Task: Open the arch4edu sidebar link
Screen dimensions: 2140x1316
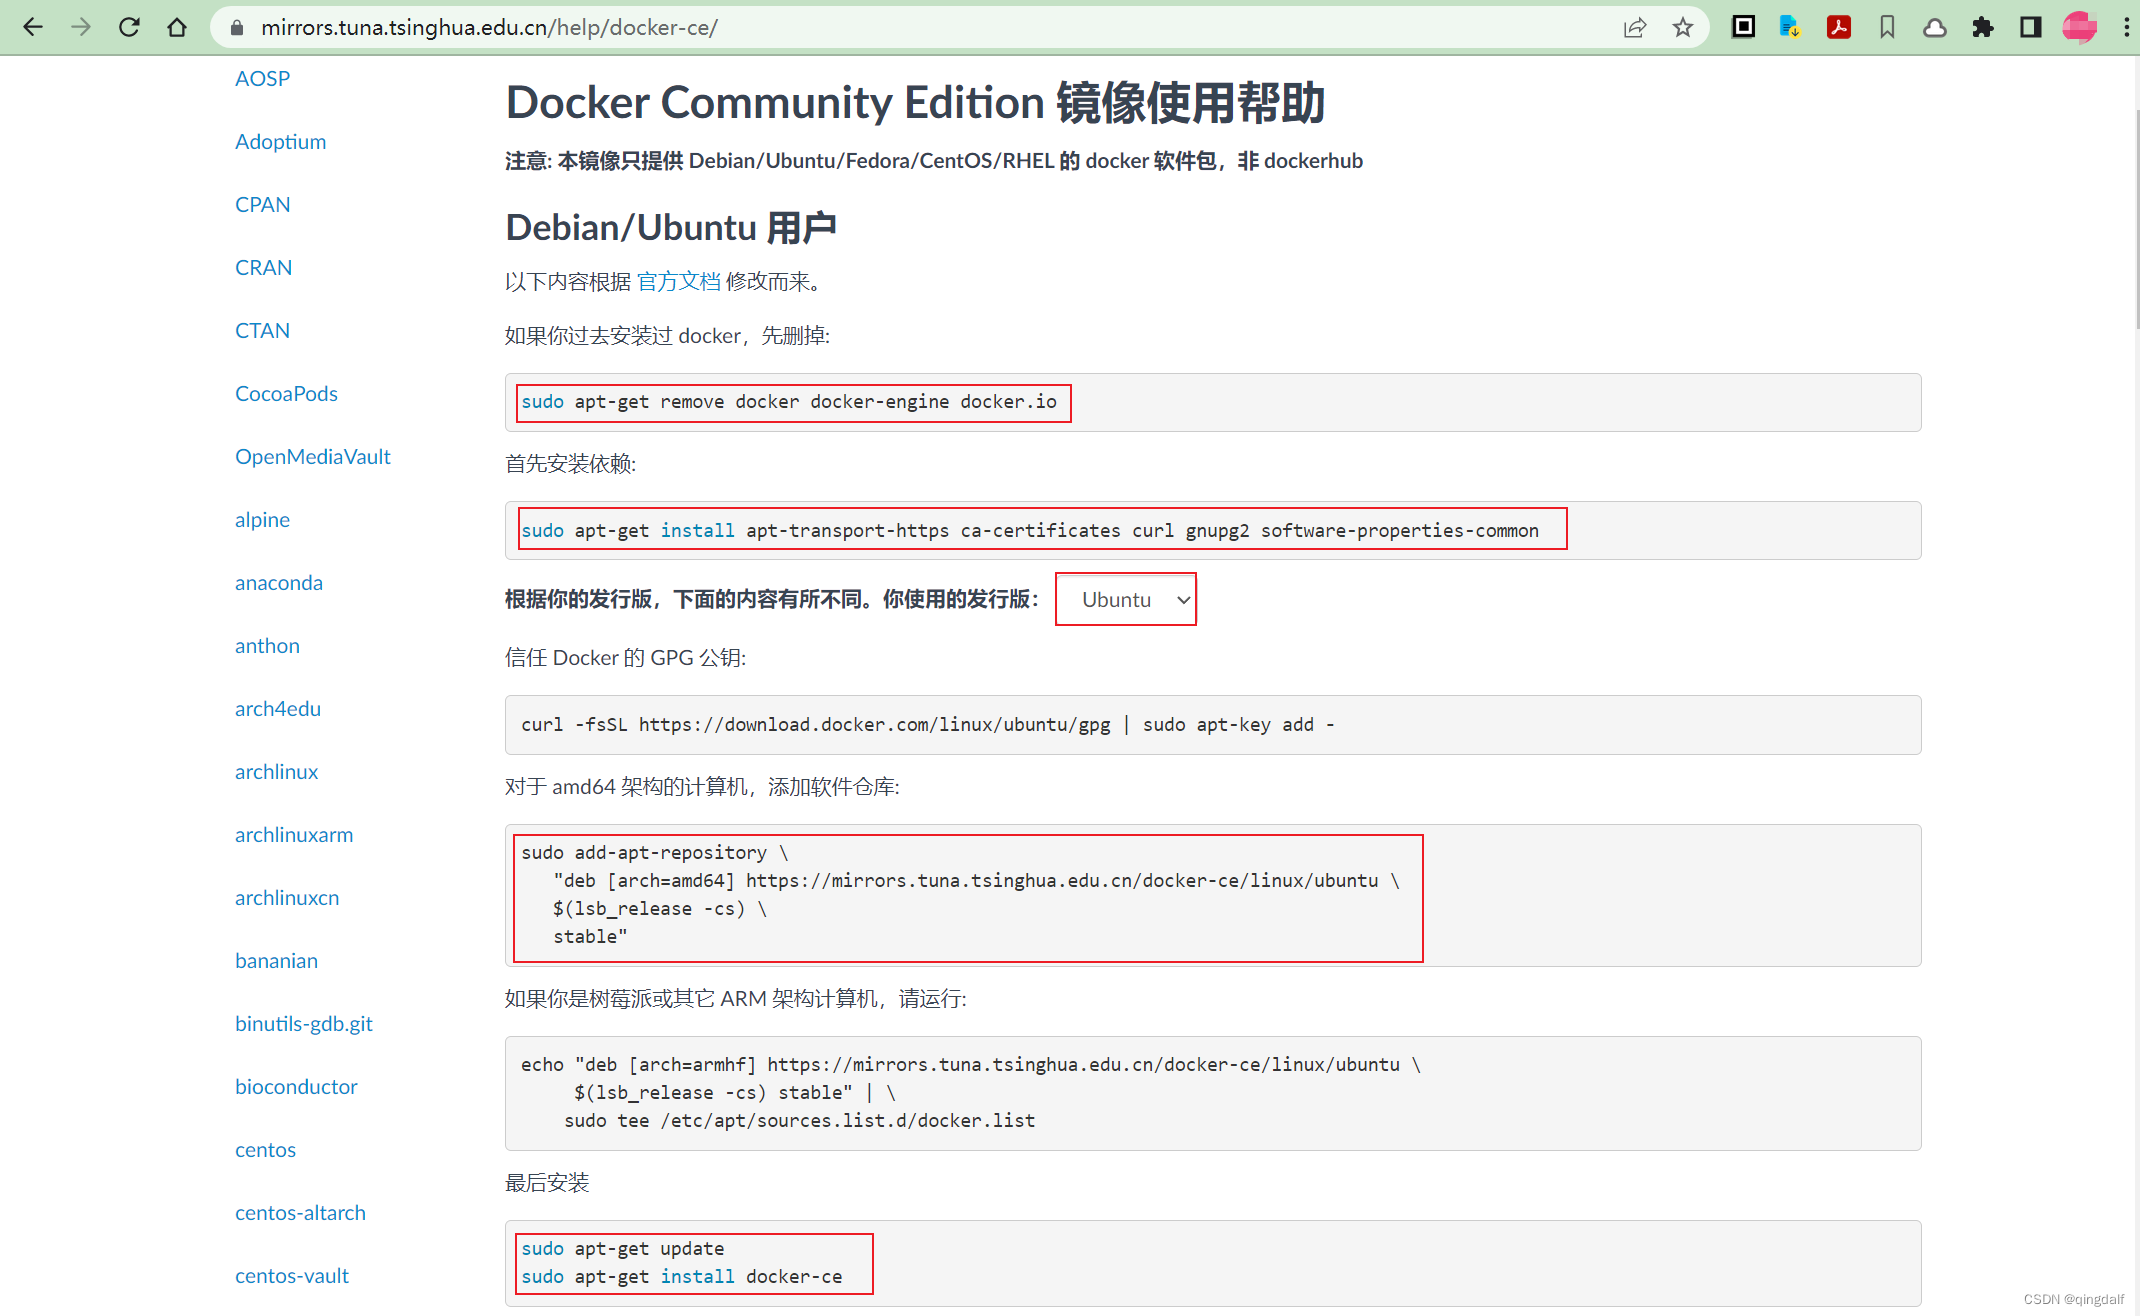Action: coord(277,708)
